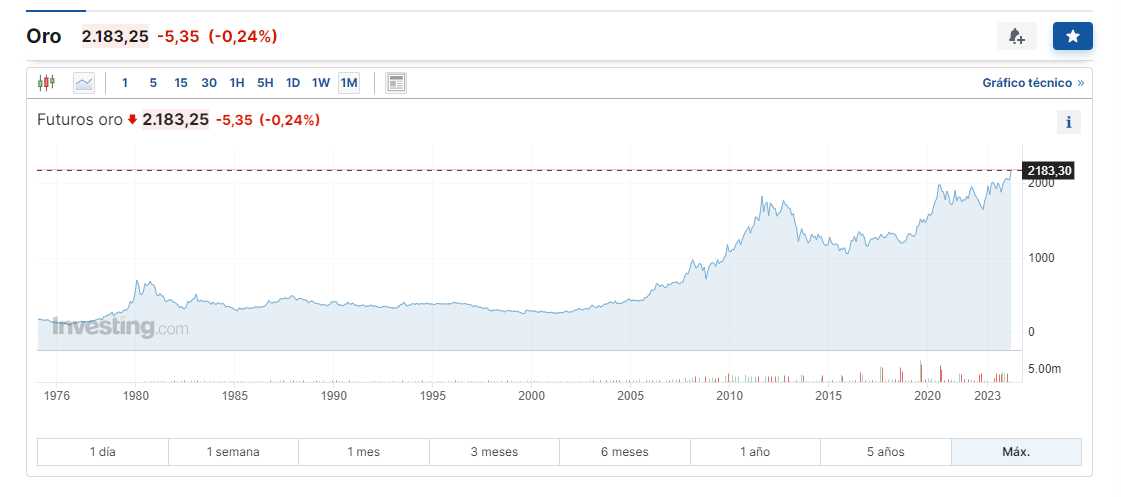1121x497 pixels.
Task: Open the news overlay icon in chart toolbar
Action: pos(396,83)
